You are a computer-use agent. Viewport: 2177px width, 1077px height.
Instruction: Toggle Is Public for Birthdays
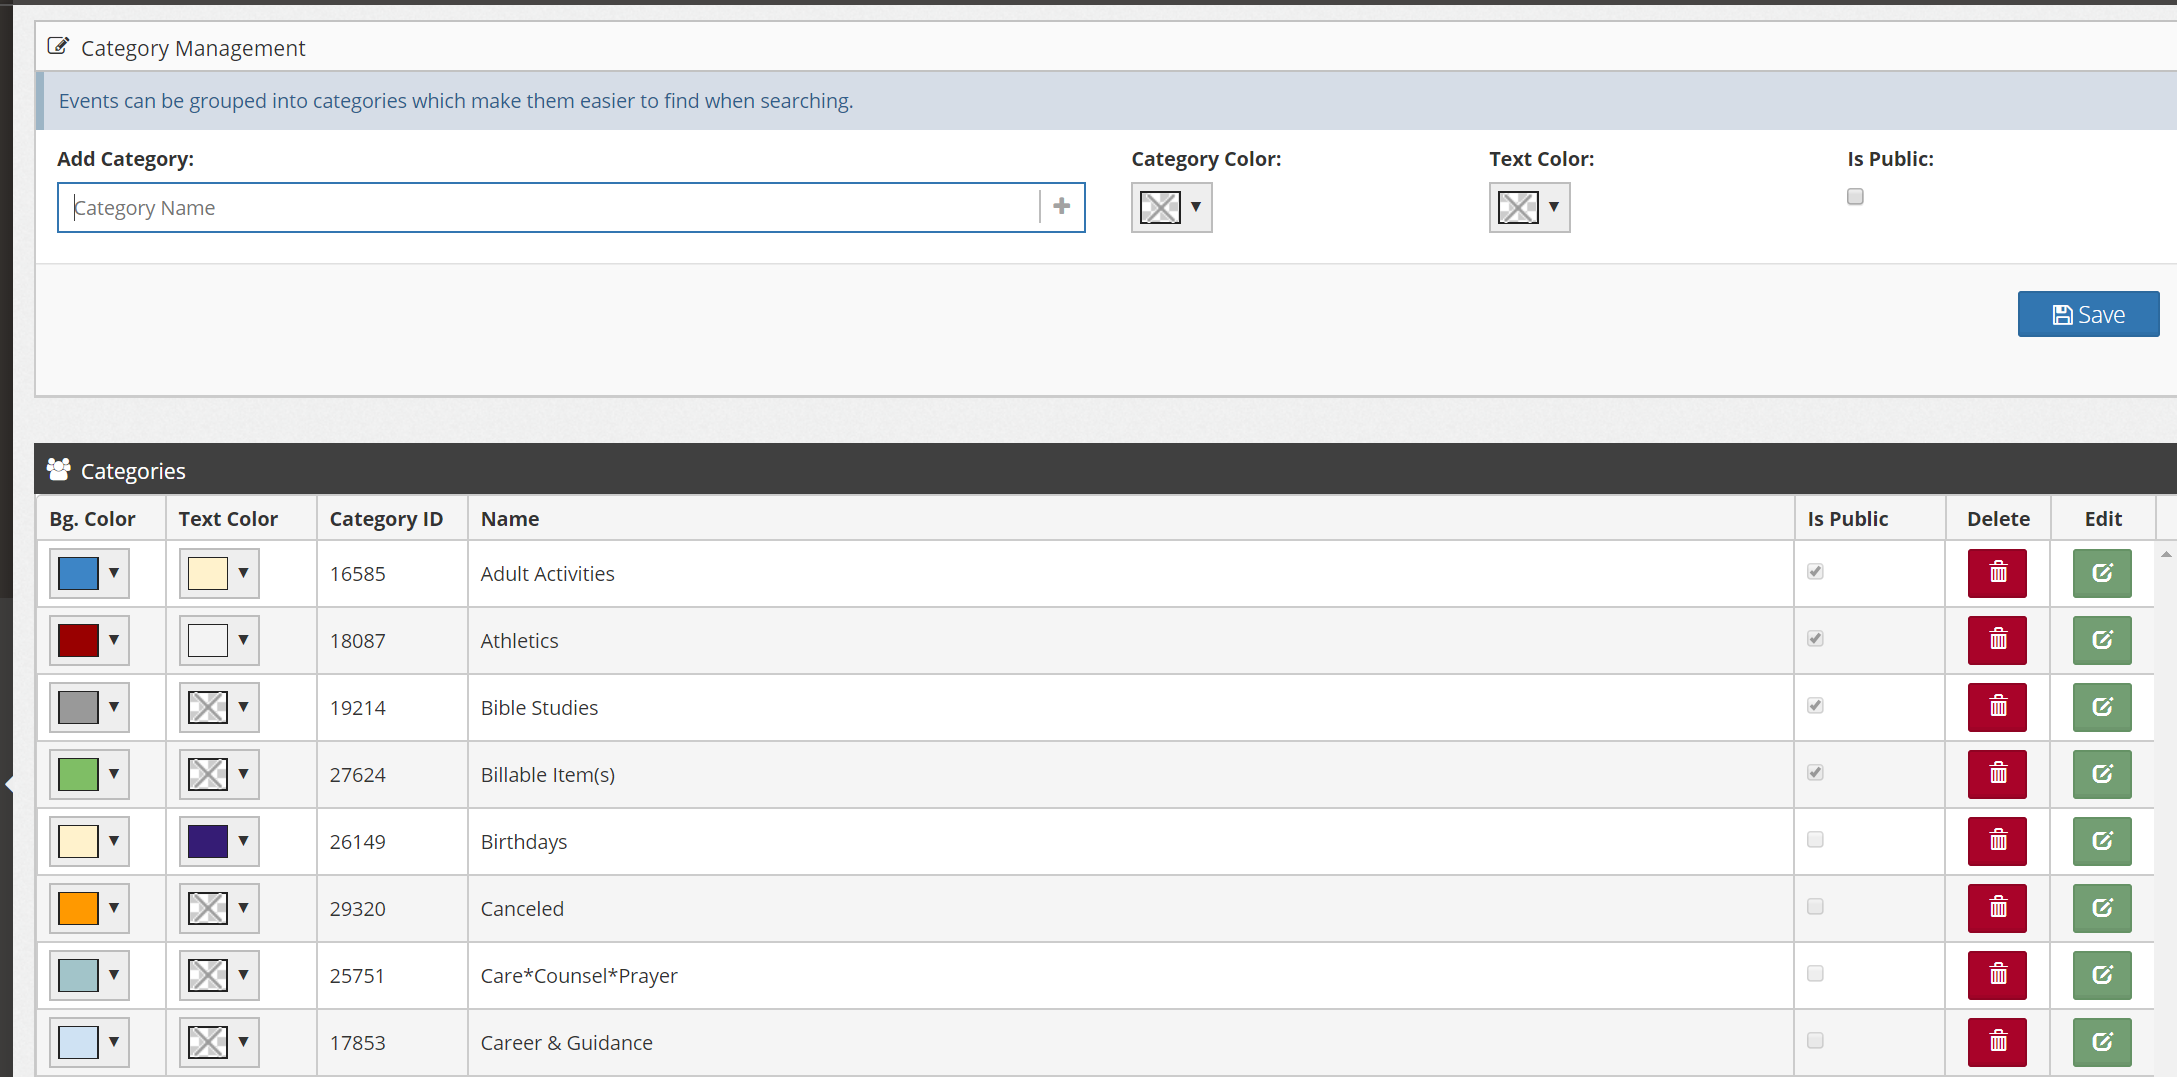coord(1815,840)
